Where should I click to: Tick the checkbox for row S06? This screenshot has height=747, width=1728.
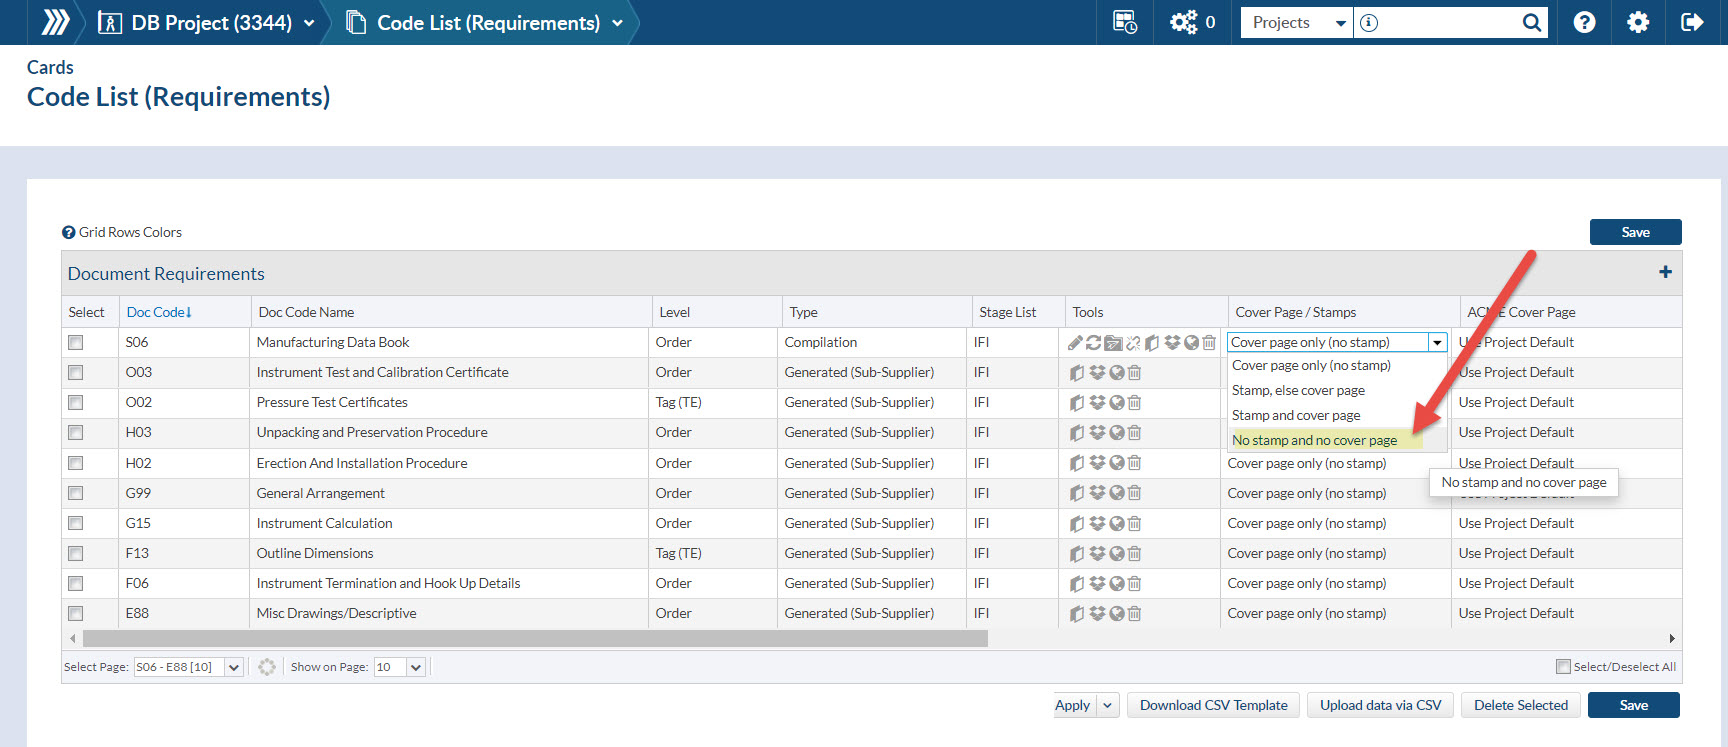(75, 342)
